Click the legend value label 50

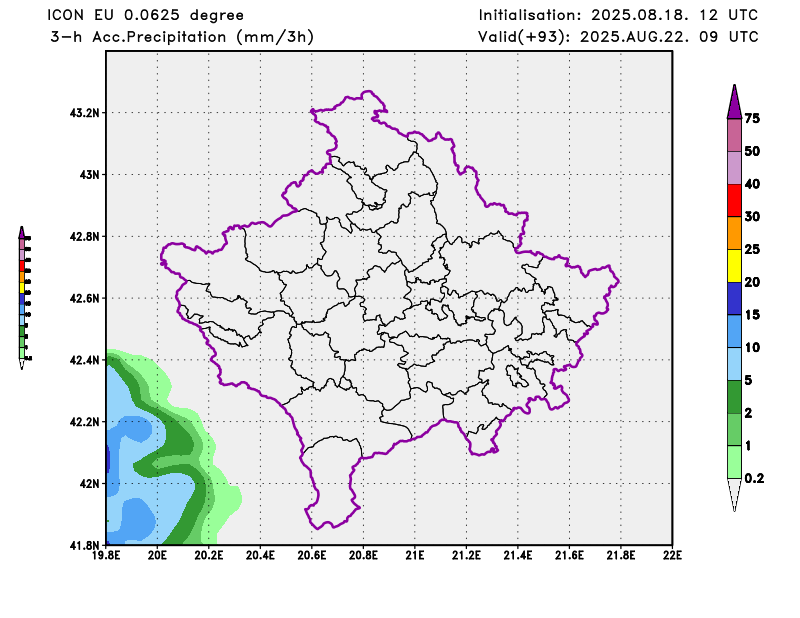(x=752, y=151)
